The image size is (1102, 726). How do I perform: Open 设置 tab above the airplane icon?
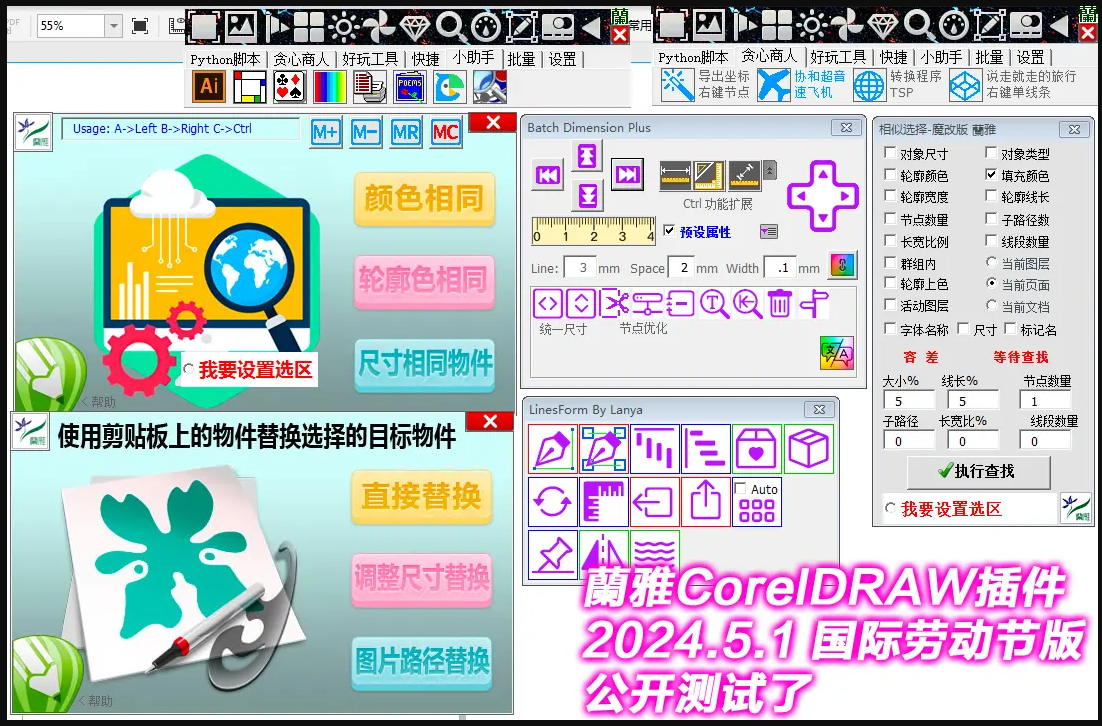click(1030, 57)
